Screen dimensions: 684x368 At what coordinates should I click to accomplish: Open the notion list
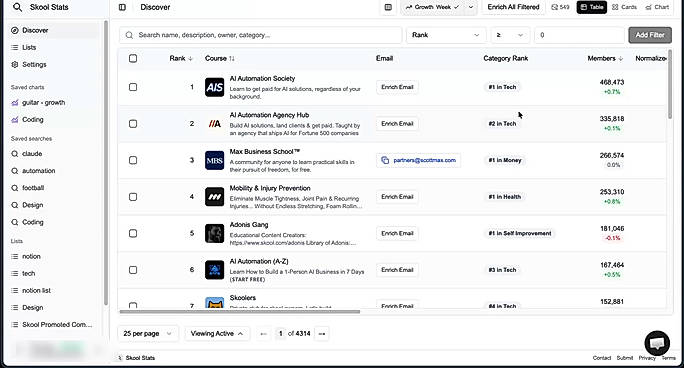(31, 256)
